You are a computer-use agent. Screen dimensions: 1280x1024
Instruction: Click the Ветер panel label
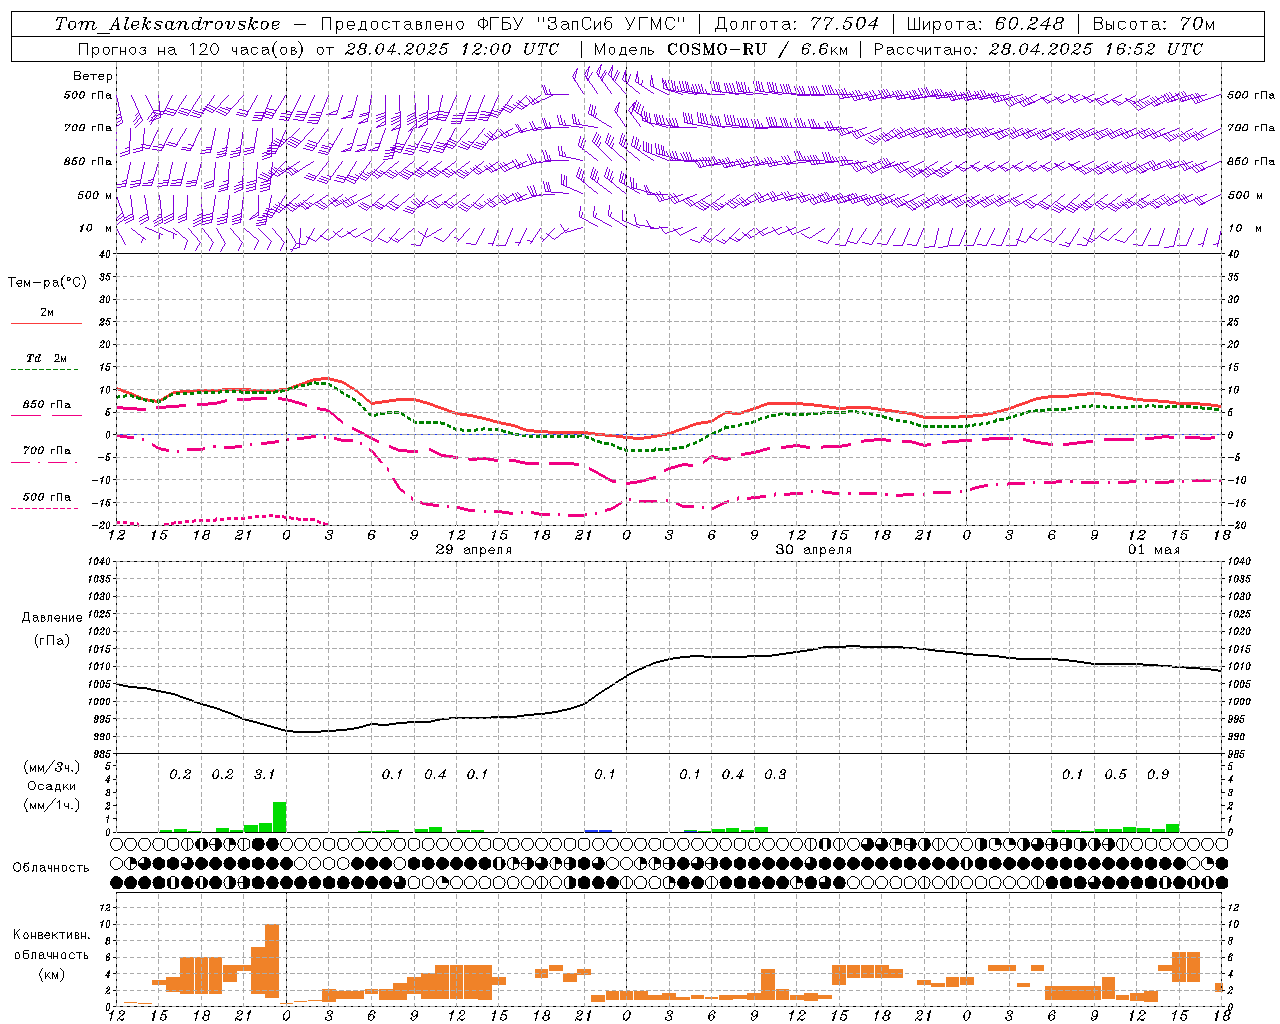pyautogui.click(x=93, y=76)
